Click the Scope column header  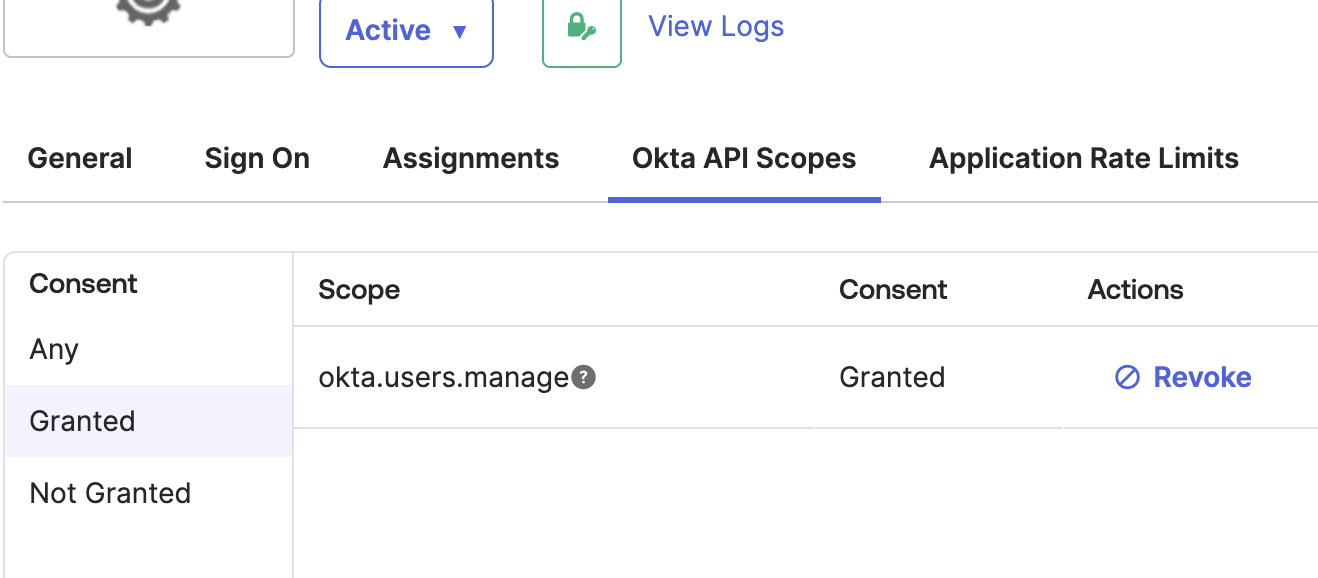[x=359, y=290]
